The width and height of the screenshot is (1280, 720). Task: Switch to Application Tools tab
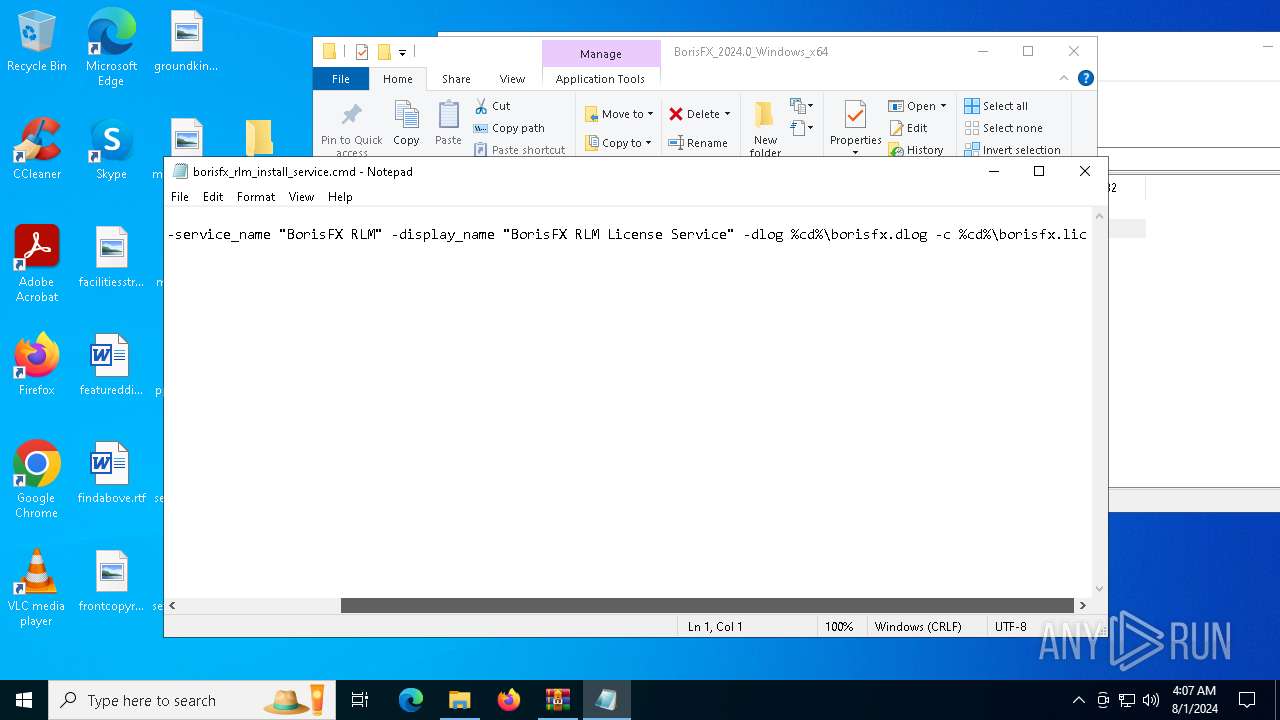coord(600,79)
